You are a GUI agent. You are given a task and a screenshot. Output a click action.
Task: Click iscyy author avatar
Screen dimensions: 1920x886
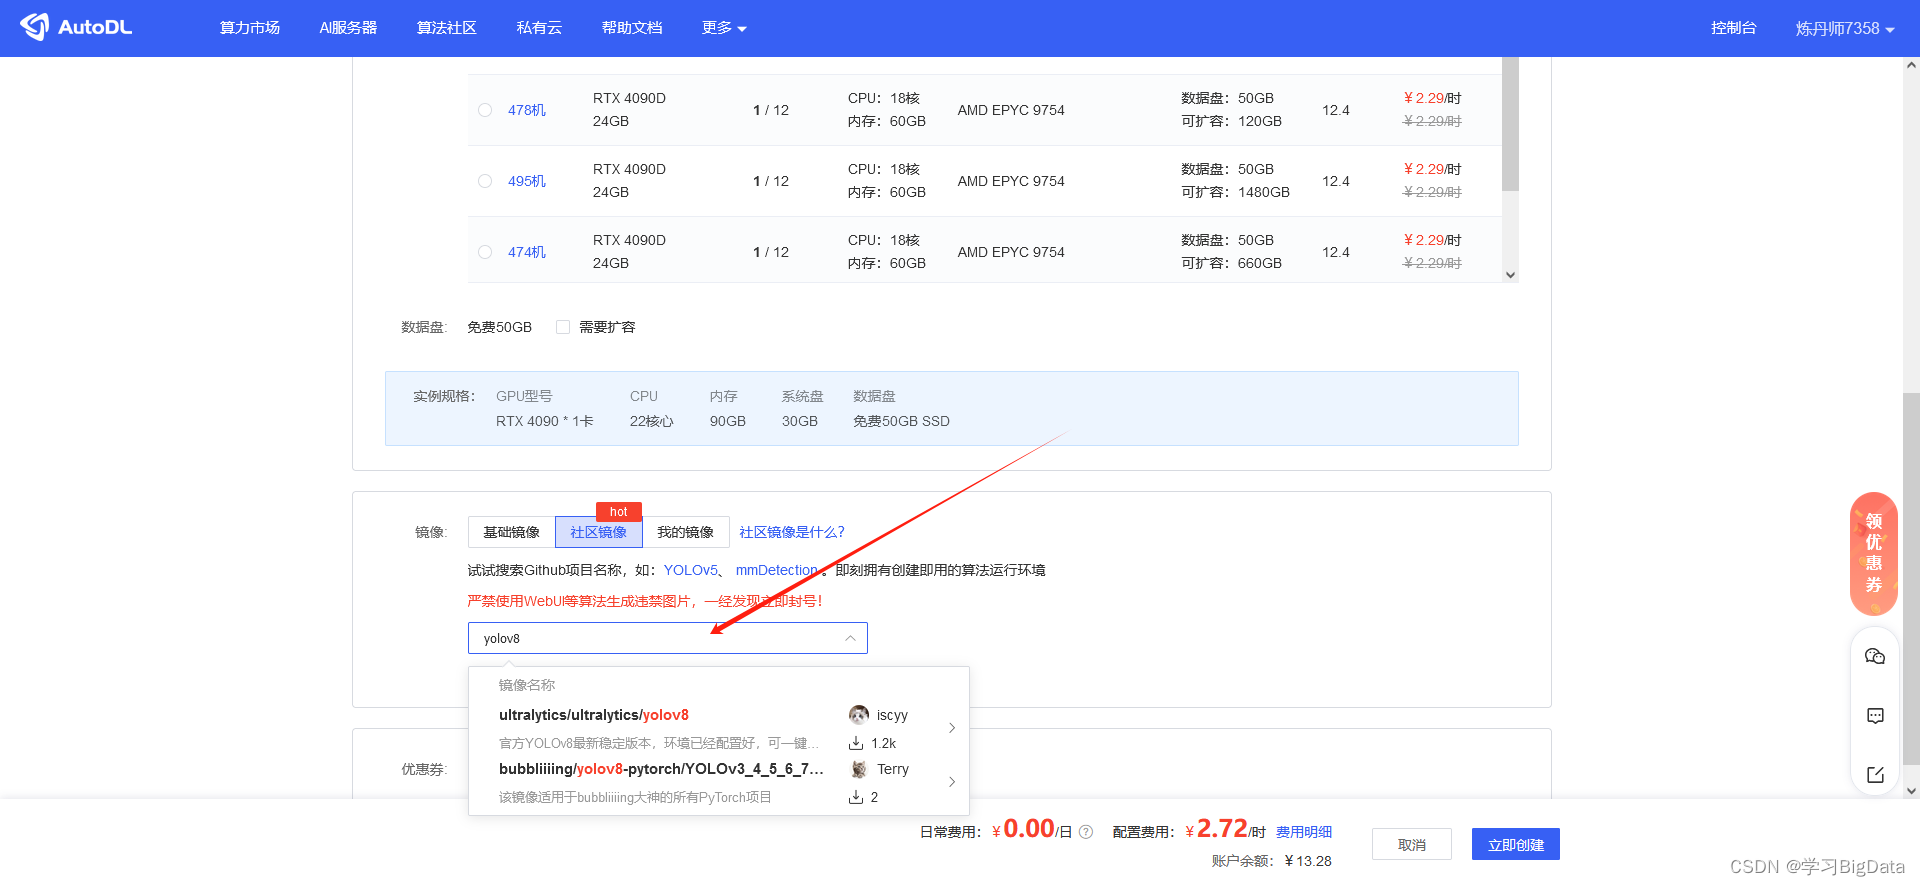click(x=859, y=714)
